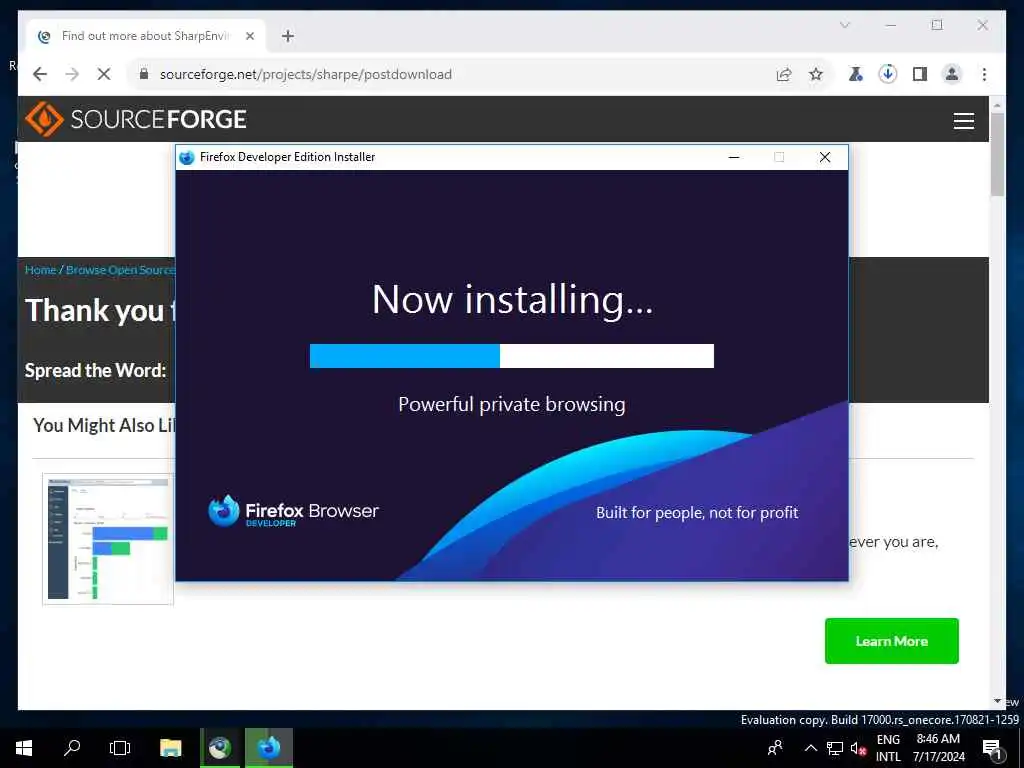Screen dimensions: 1024x768
Task: Open the volume tray icon
Action: (858, 748)
